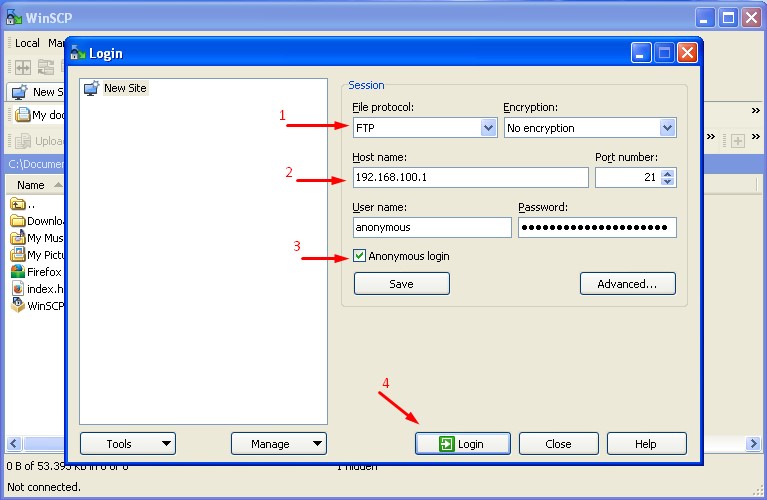Open Advanced session settings
767x500 pixels.
[x=627, y=284]
